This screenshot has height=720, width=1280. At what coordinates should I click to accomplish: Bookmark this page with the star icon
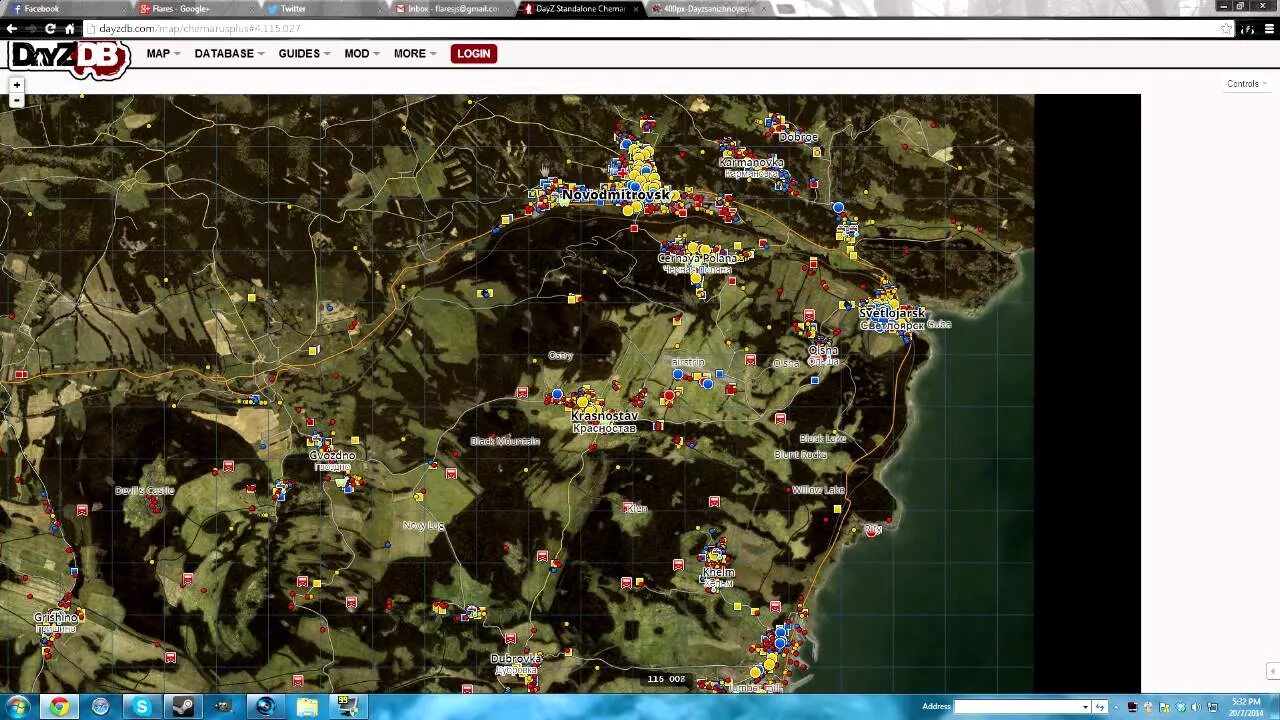pyautogui.click(x=1226, y=29)
